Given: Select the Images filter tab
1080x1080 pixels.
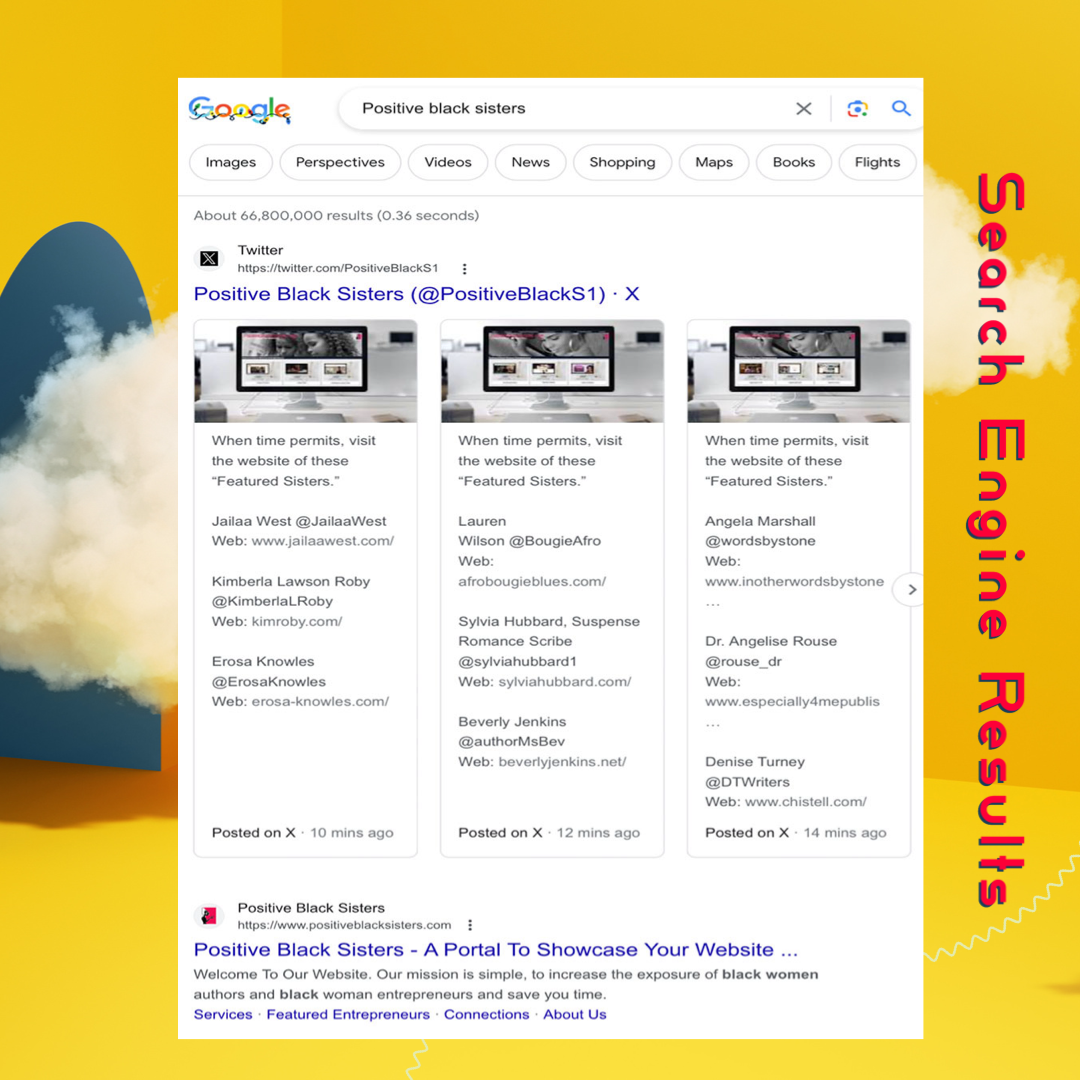Looking at the screenshot, I should point(231,163).
